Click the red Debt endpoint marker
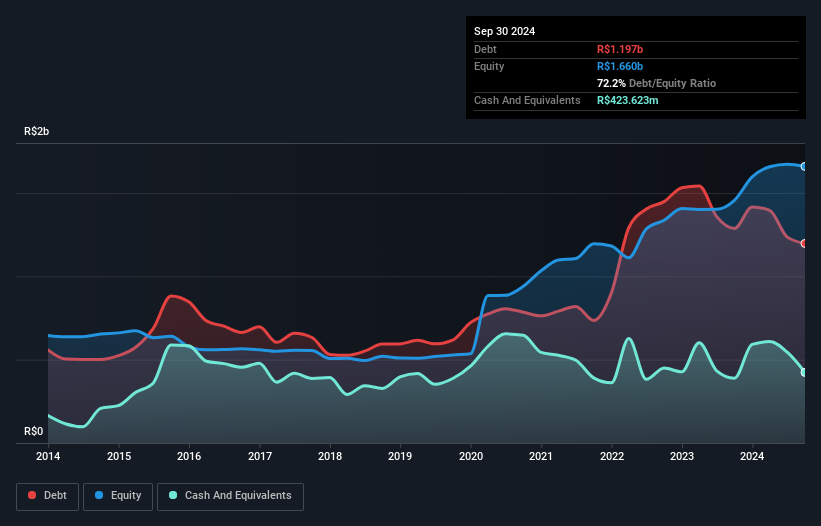The image size is (821, 526). click(804, 243)
